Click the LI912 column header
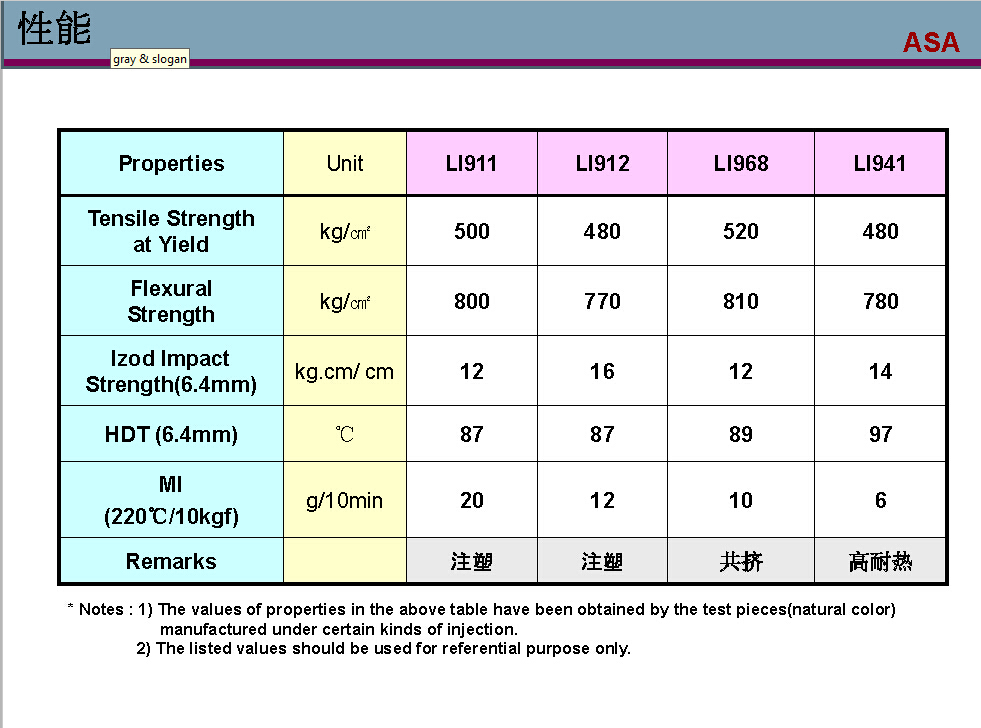 tap(602, 163)
